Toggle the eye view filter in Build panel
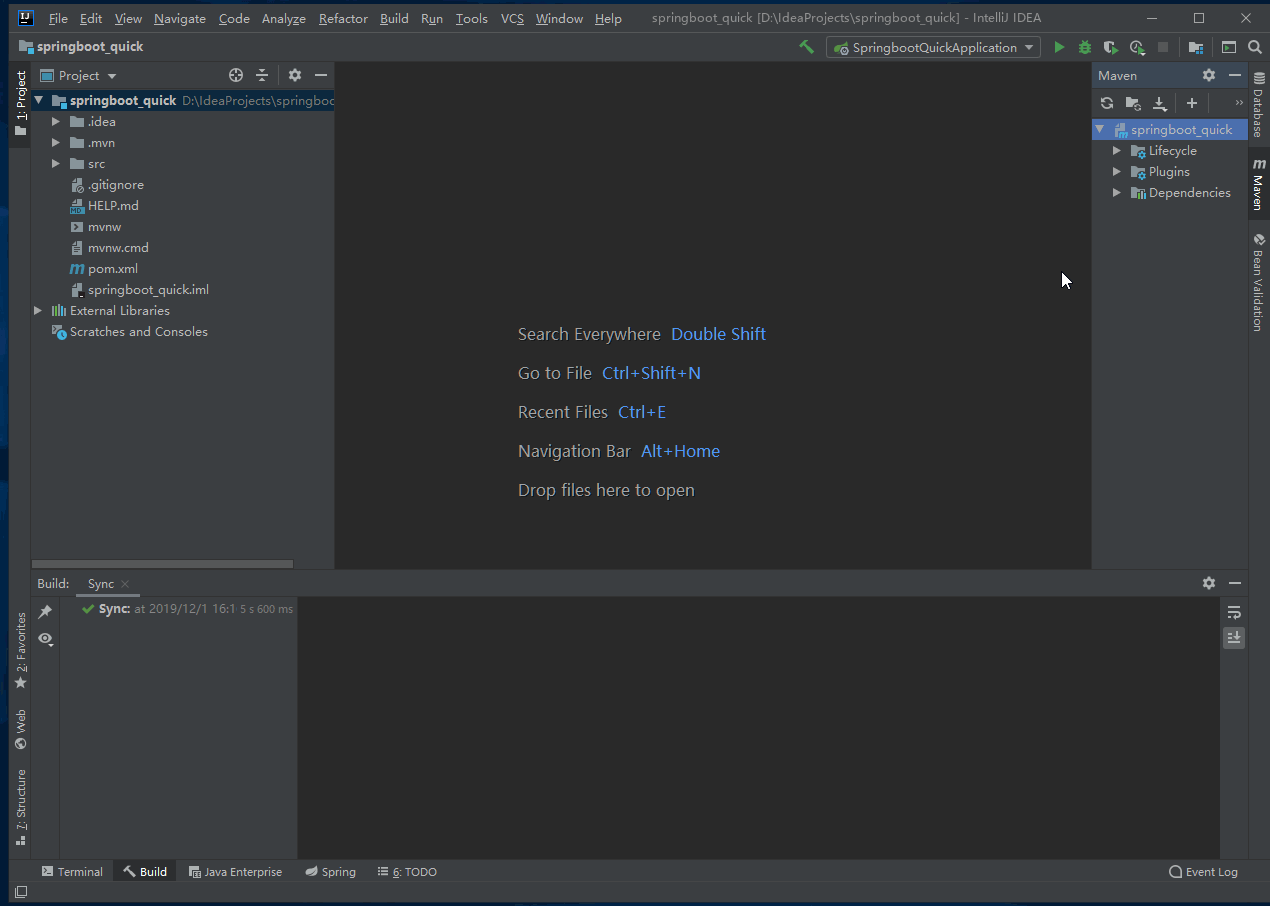1270x906 pixels. (x=45, y=638)
